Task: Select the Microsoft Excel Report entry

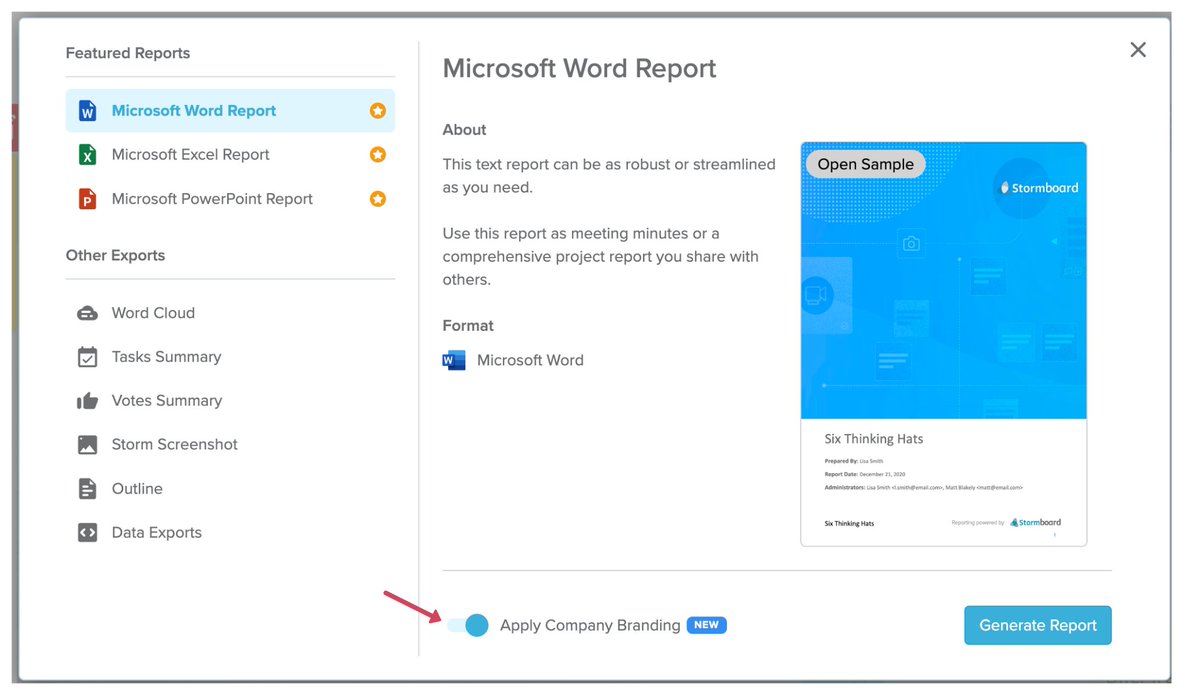Action: coord(190,154)
